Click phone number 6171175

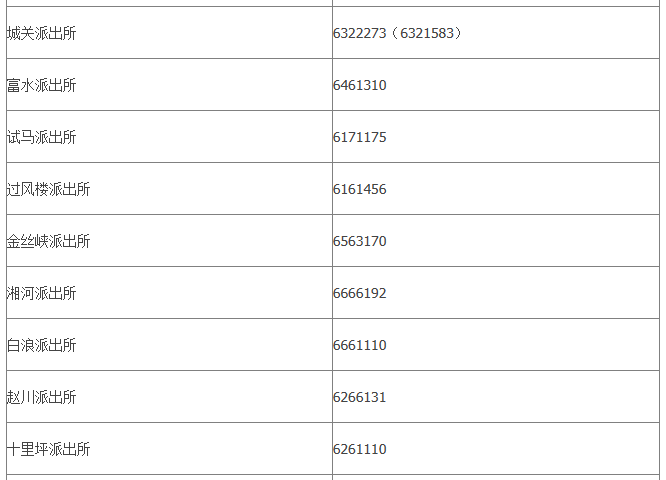(360, 137)
